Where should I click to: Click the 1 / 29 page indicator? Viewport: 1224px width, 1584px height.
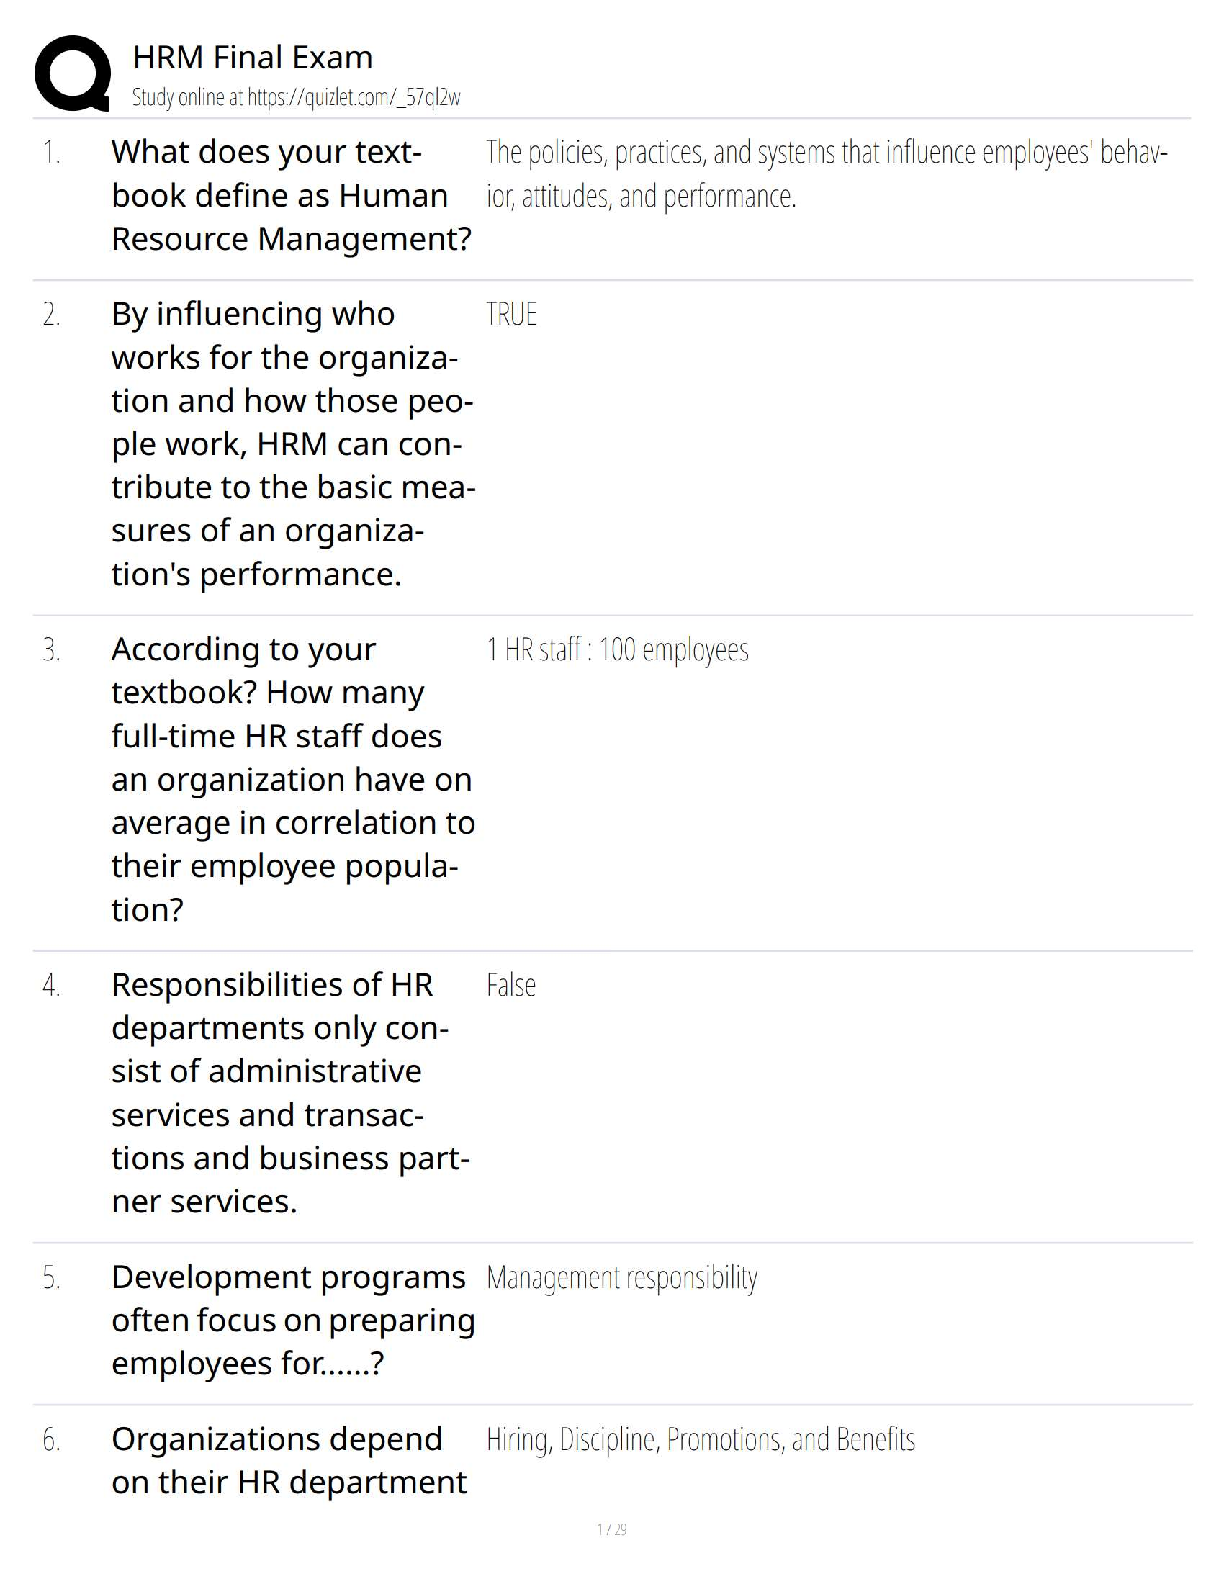[x=611, y=1529]
